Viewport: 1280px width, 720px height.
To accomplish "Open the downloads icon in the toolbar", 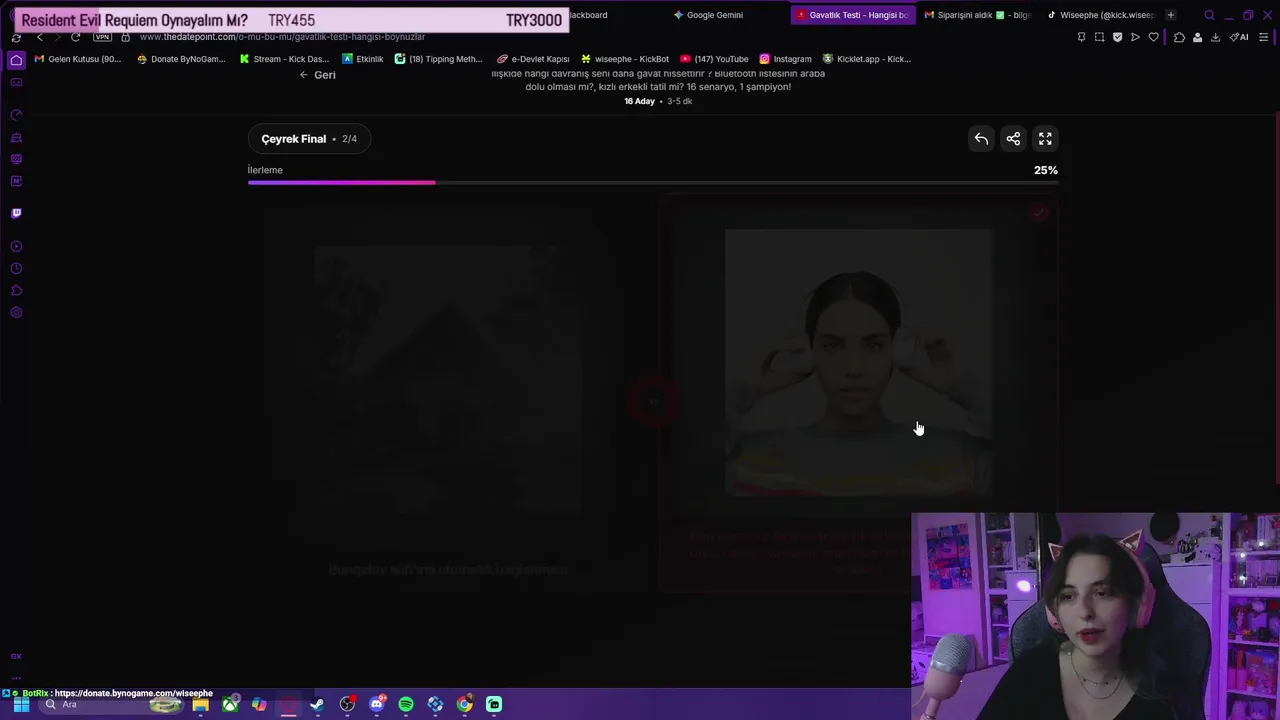I will 1215,37.
